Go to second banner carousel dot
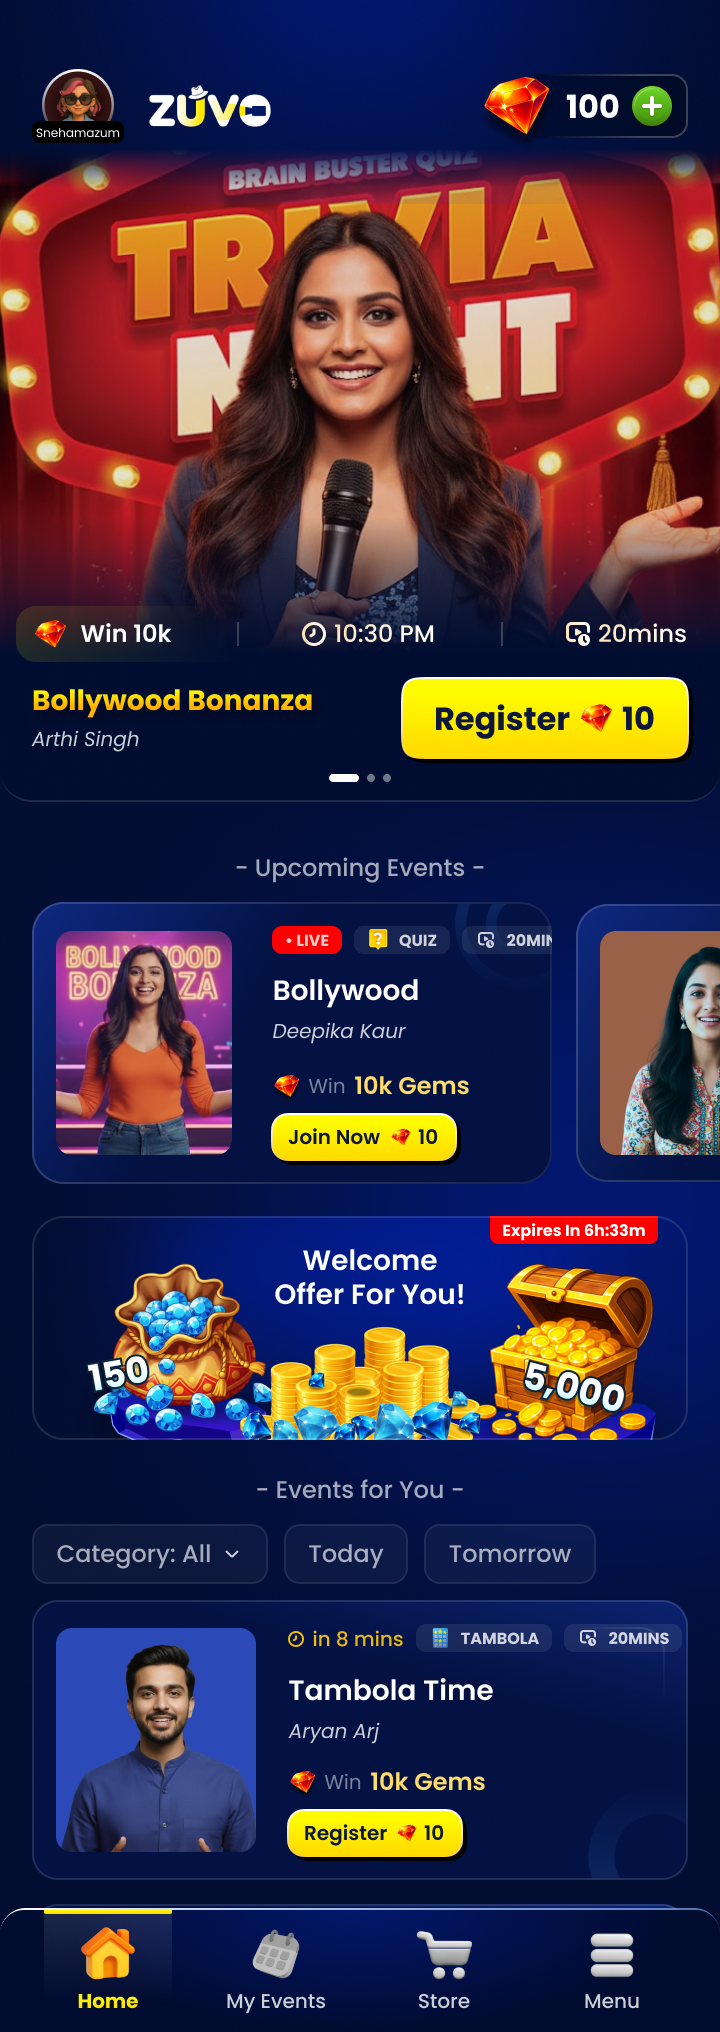This screenshot has width=720, height=2032. 371,778
